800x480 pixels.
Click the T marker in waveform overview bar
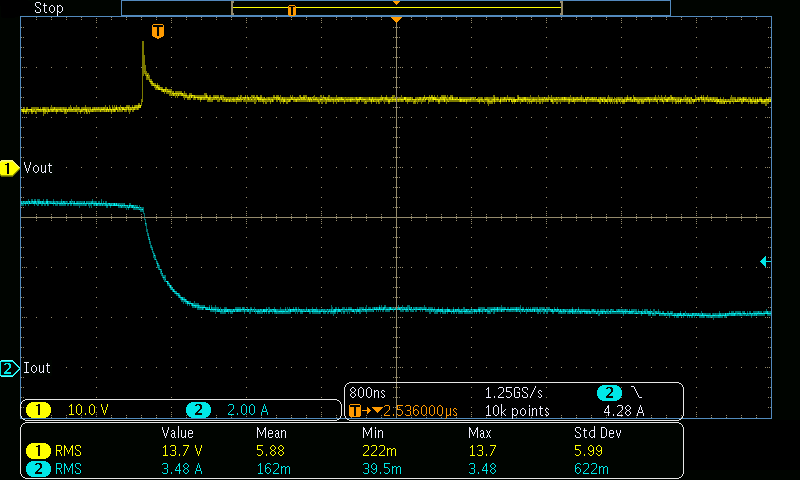292,11
